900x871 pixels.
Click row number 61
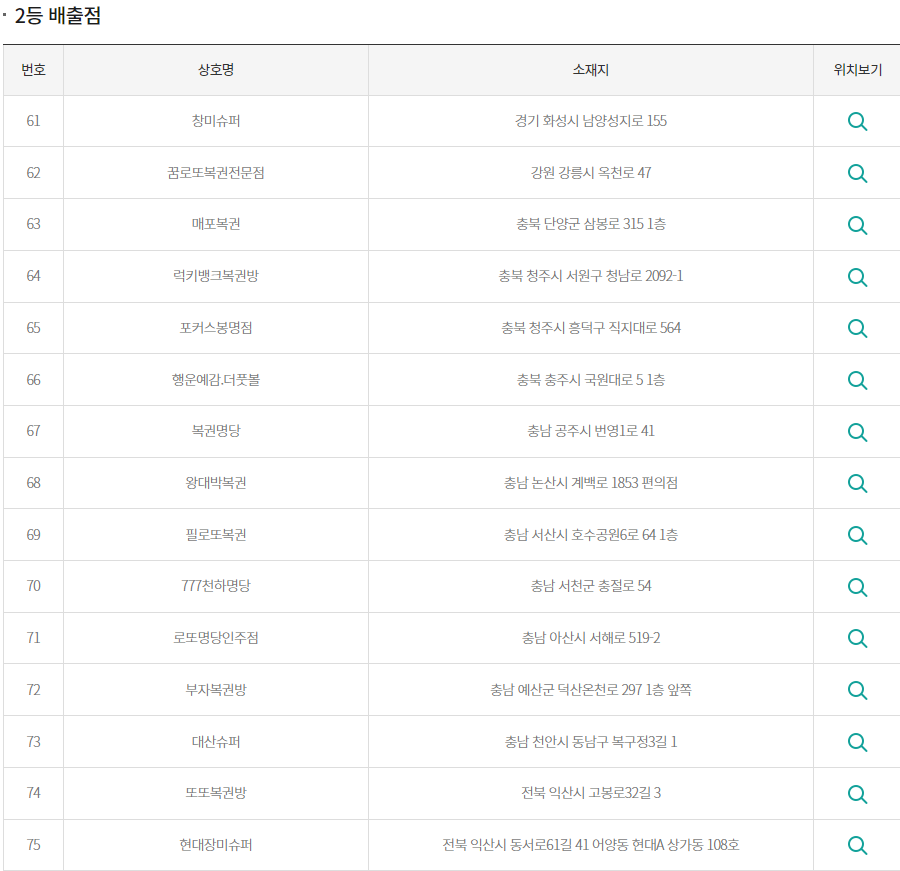click(x=33, y=121)
